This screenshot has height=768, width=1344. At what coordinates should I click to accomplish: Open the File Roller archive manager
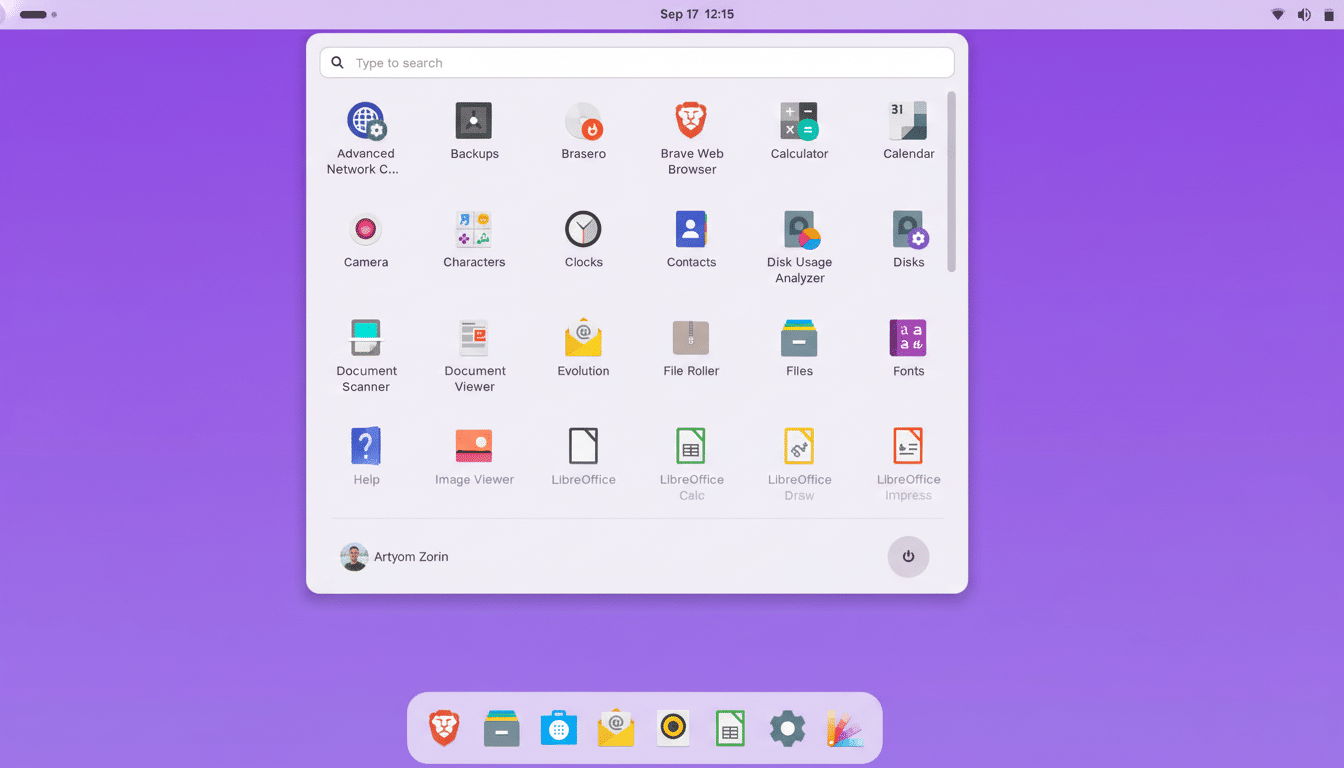coord(691,337)
